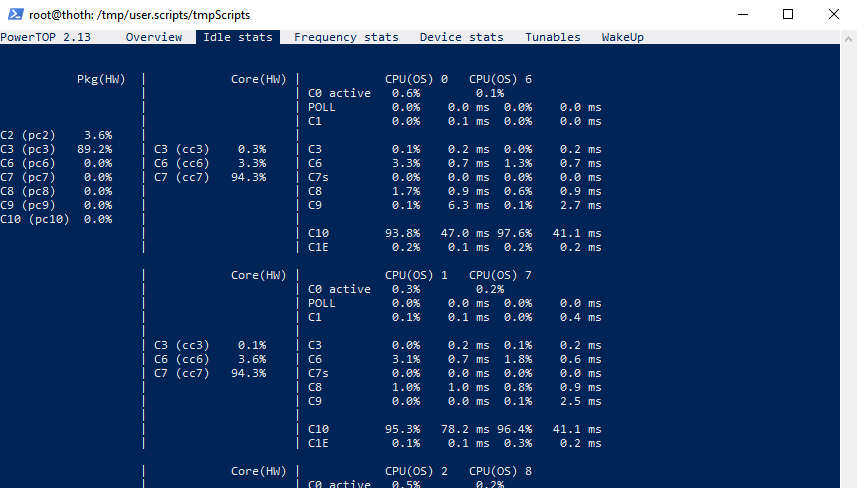Viewport: 857px width, 488px height.
Task: Click the CPU(OS) 7 header
Action: point(500,275)
